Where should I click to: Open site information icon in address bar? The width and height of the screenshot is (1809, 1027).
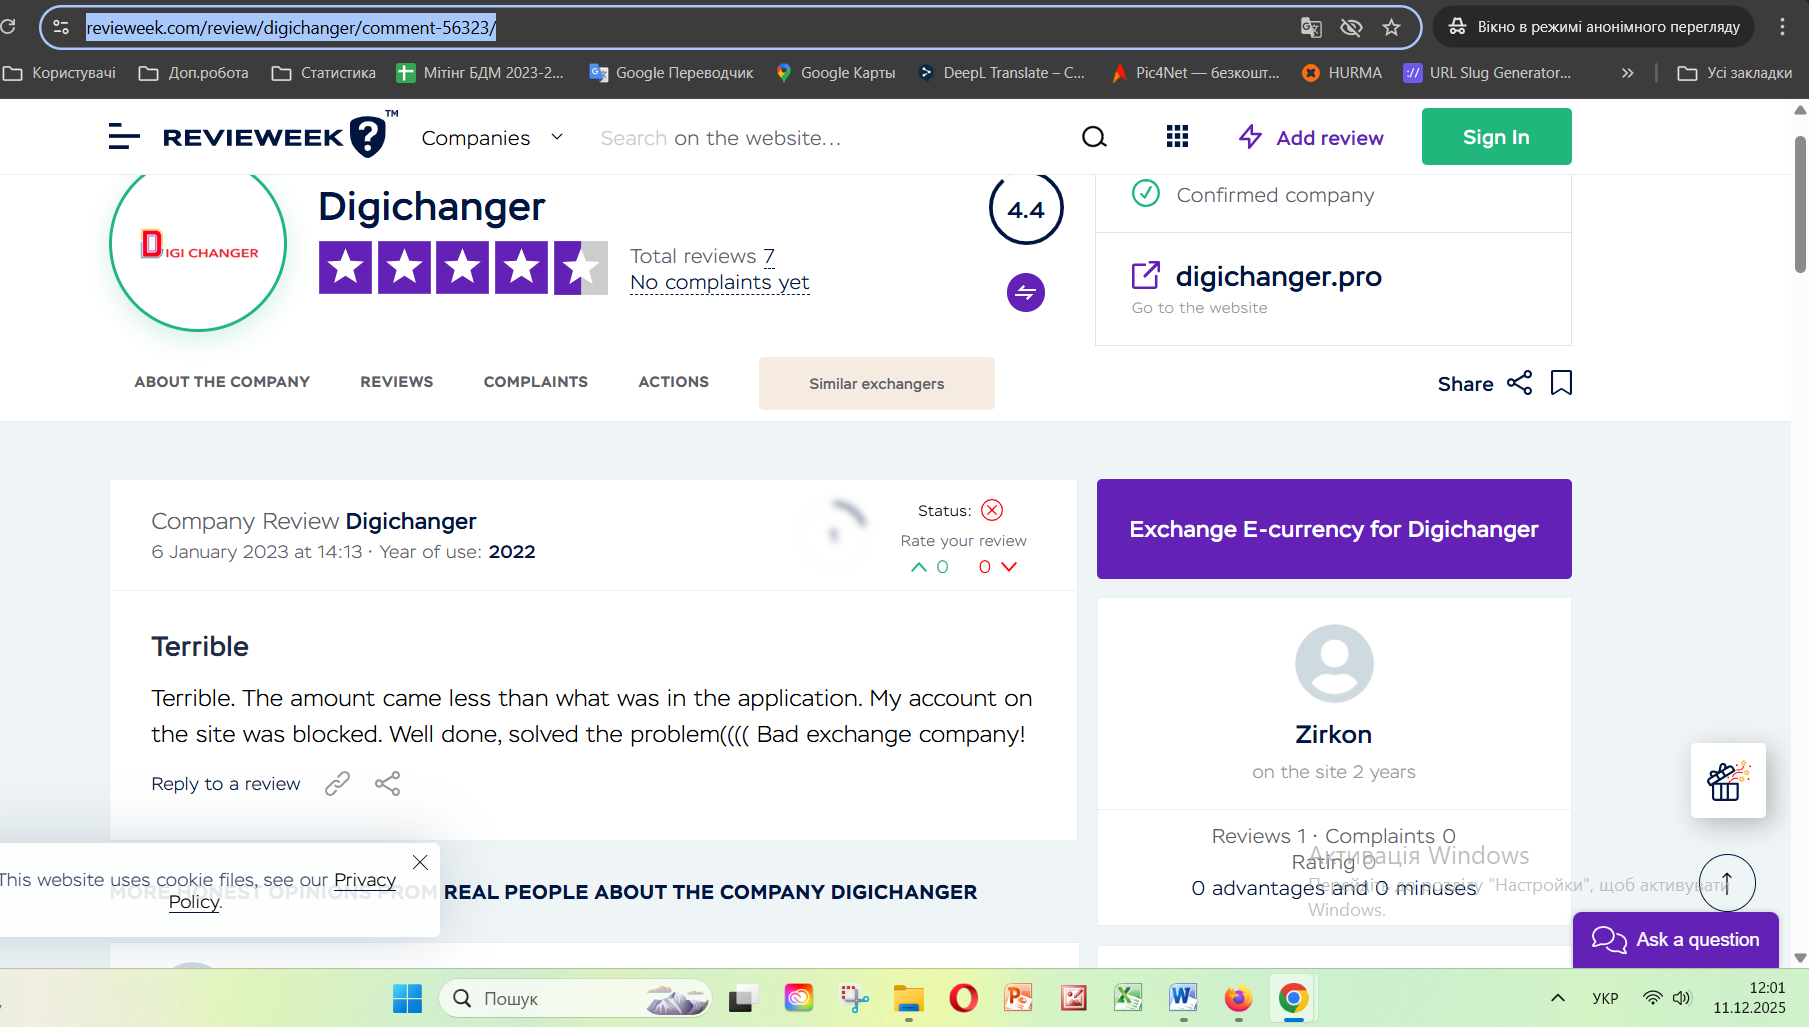point(61,28)
